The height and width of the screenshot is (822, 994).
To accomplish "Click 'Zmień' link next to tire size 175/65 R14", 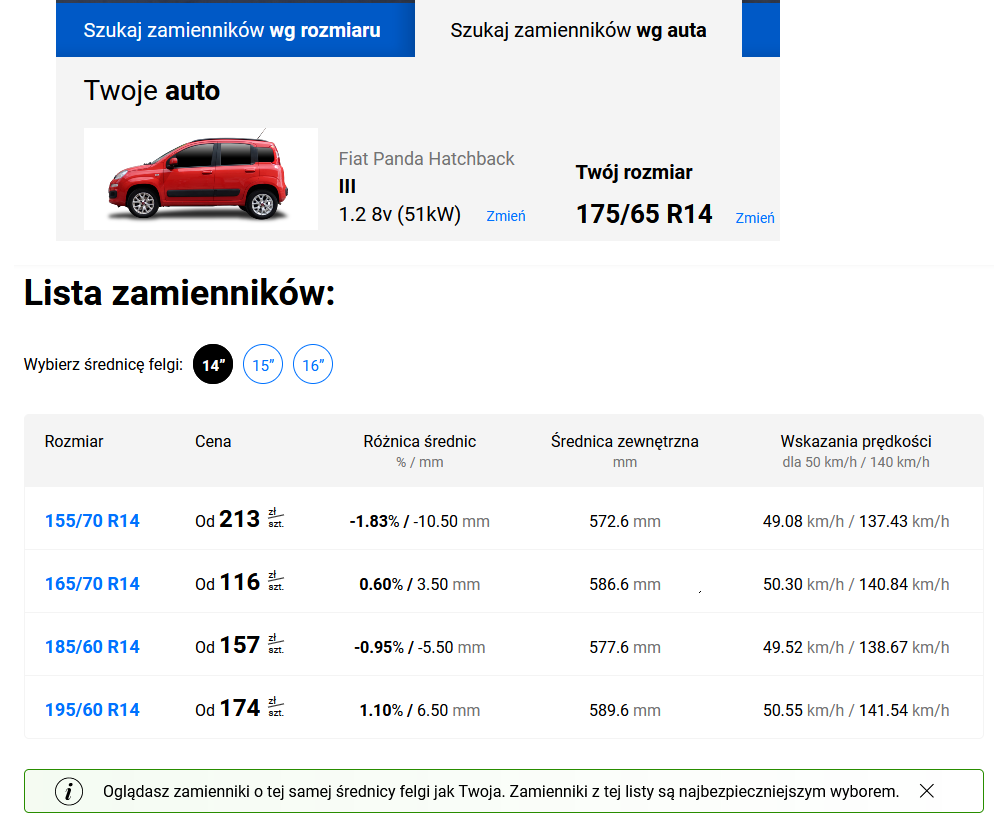I will (x=755, y=218).
